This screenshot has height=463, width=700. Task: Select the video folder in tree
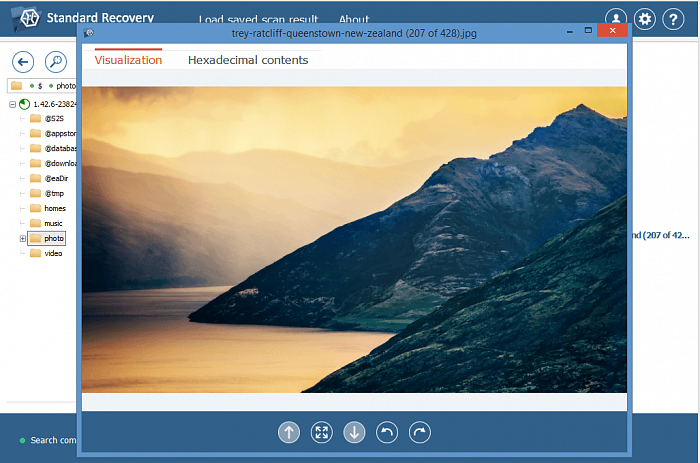pyautogui.click(x=53, y=253)
